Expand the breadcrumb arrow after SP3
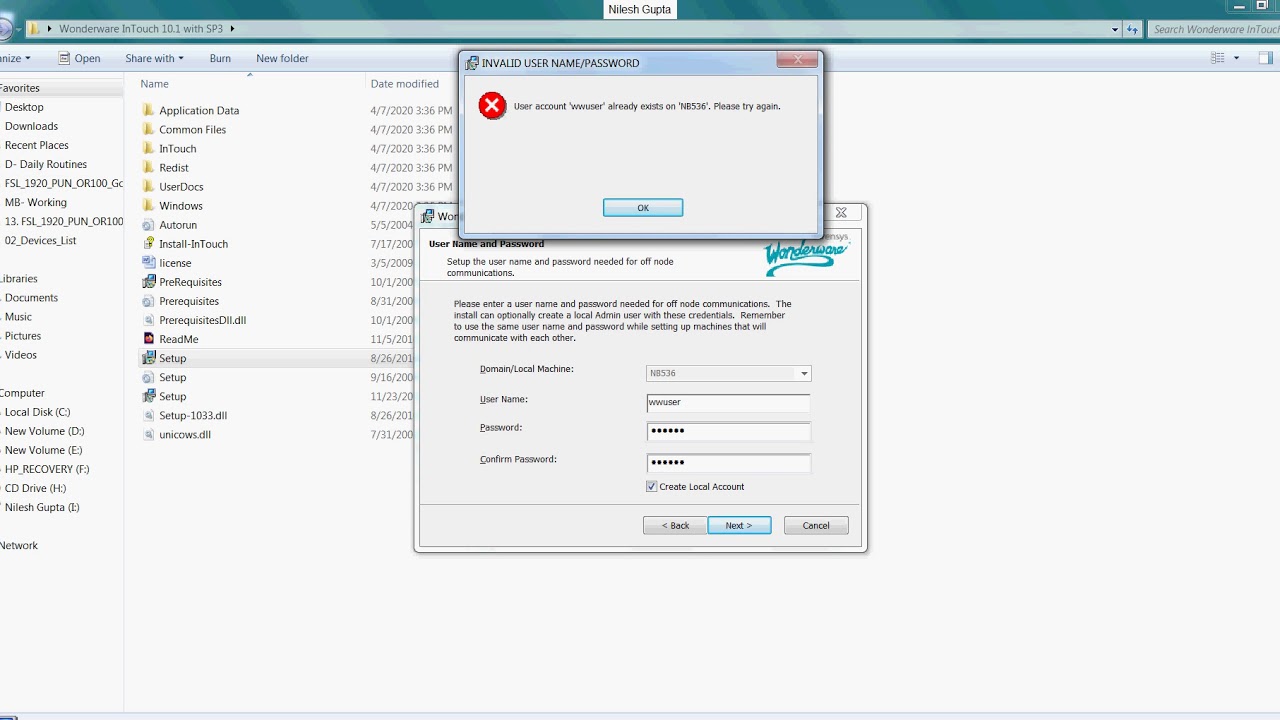Viewport: 1280px width, 720px height. click(233, 29)
